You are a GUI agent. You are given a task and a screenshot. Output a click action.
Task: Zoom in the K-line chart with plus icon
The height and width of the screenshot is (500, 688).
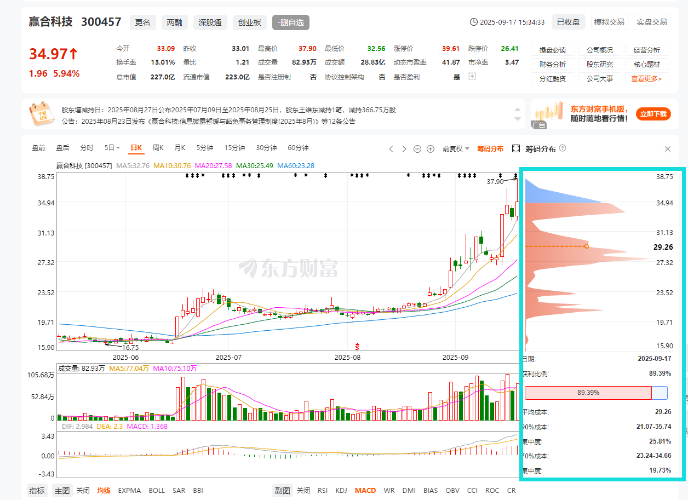point(430,149)
